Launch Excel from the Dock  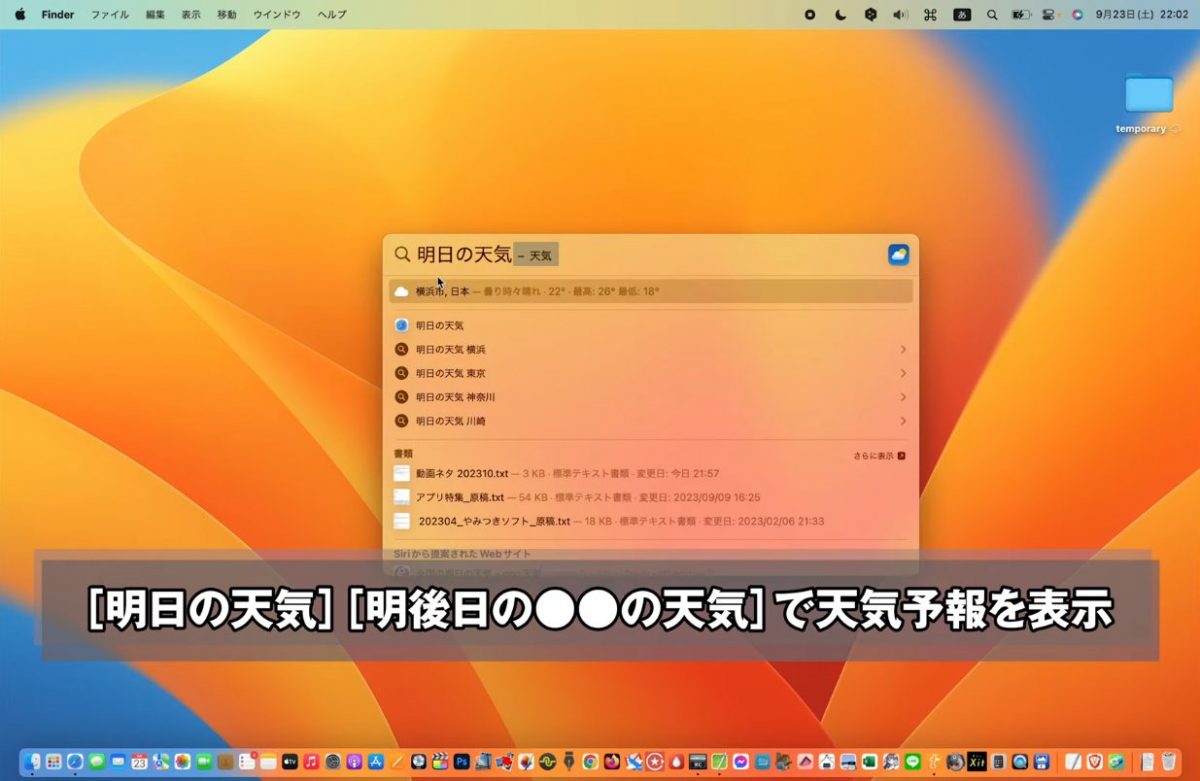[870, 762]
